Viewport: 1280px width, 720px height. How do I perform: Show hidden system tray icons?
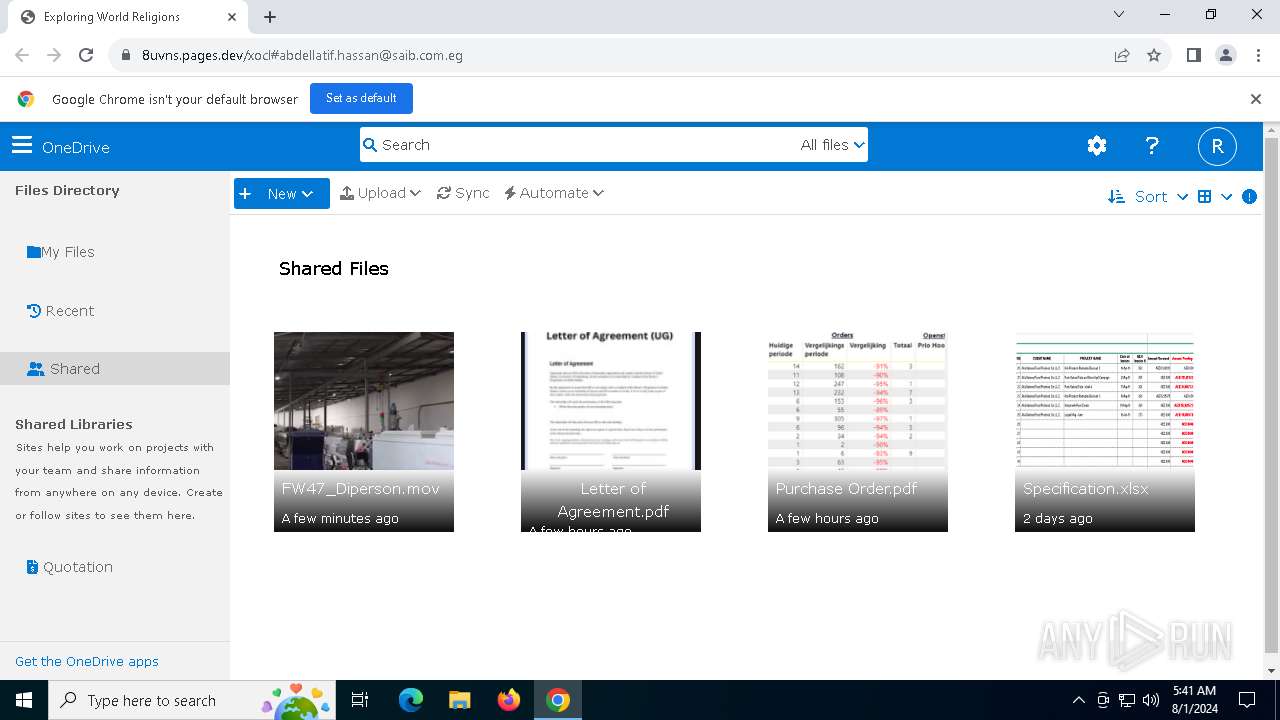click(x=1078, y=700)
